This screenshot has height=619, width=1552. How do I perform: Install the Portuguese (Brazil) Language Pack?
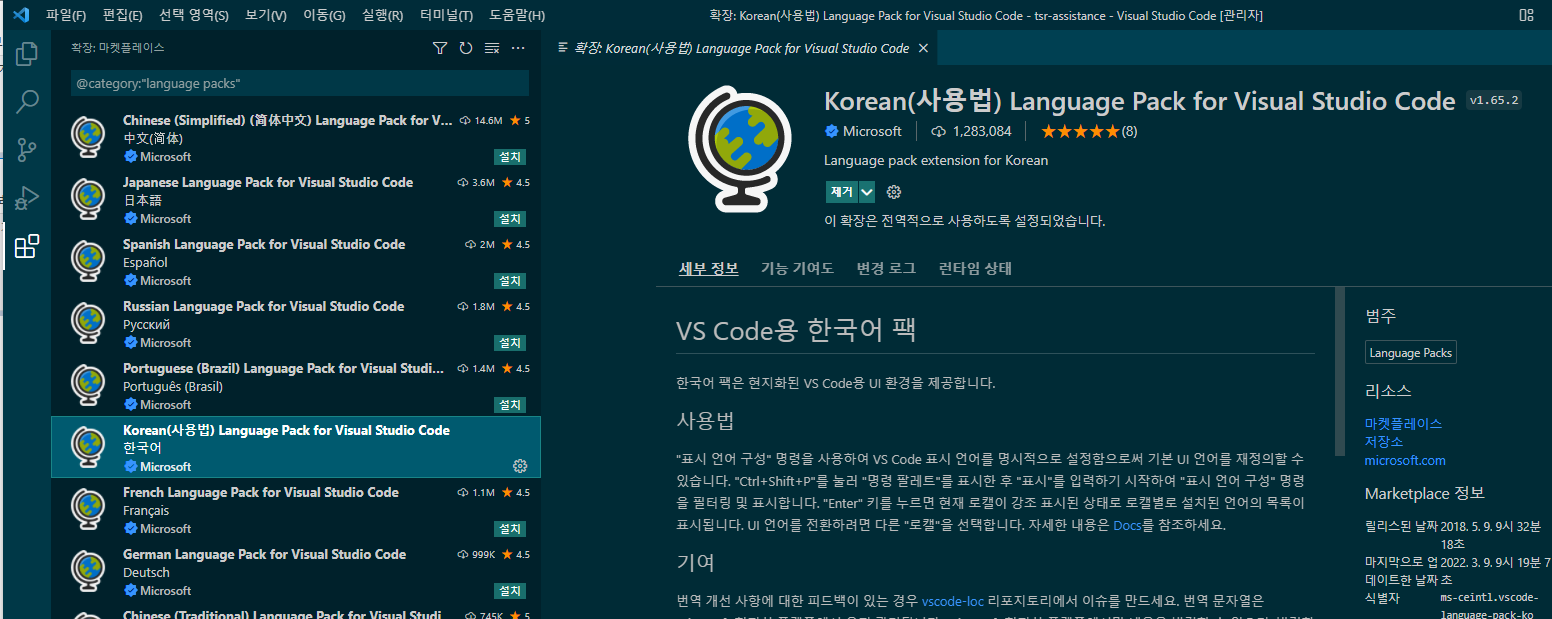[x=510, y=405]
